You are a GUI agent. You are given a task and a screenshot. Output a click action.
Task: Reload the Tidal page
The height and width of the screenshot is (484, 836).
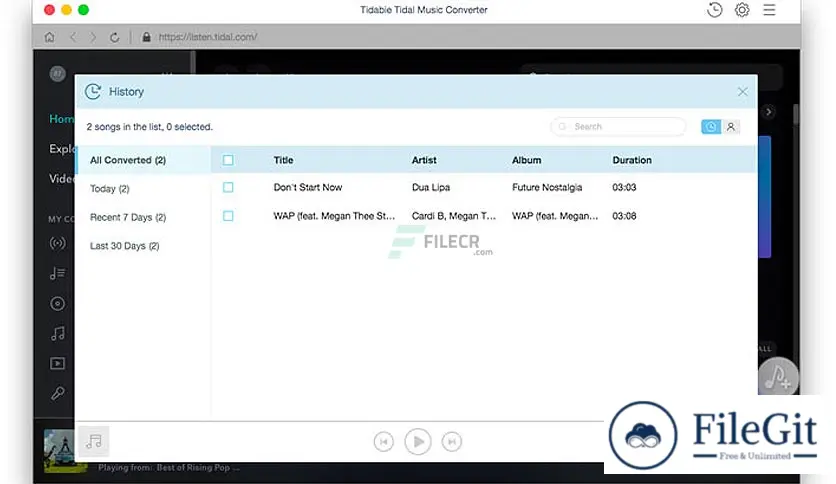point(114,37)
